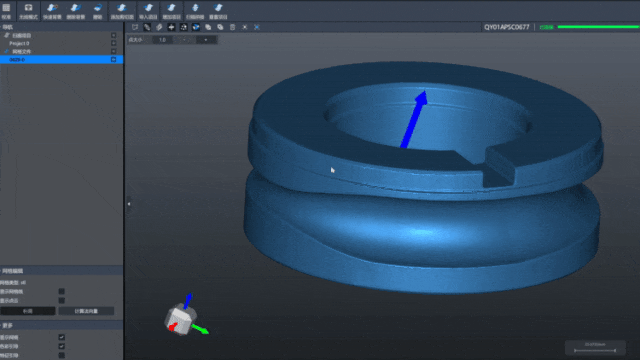This screenshot has height=360, width=640.
Task: Select the 扫描项目 tree node
Action: pos(21,36)
